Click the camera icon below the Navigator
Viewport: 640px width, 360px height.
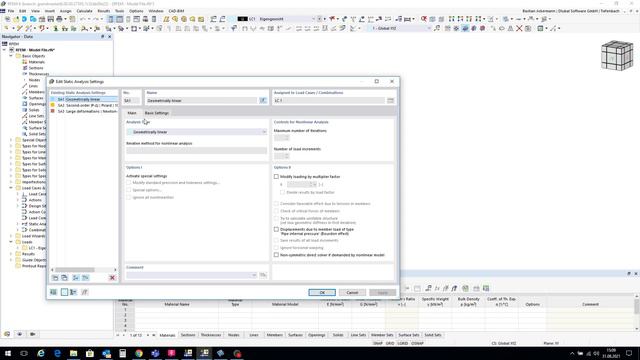(x=32, y=334)
